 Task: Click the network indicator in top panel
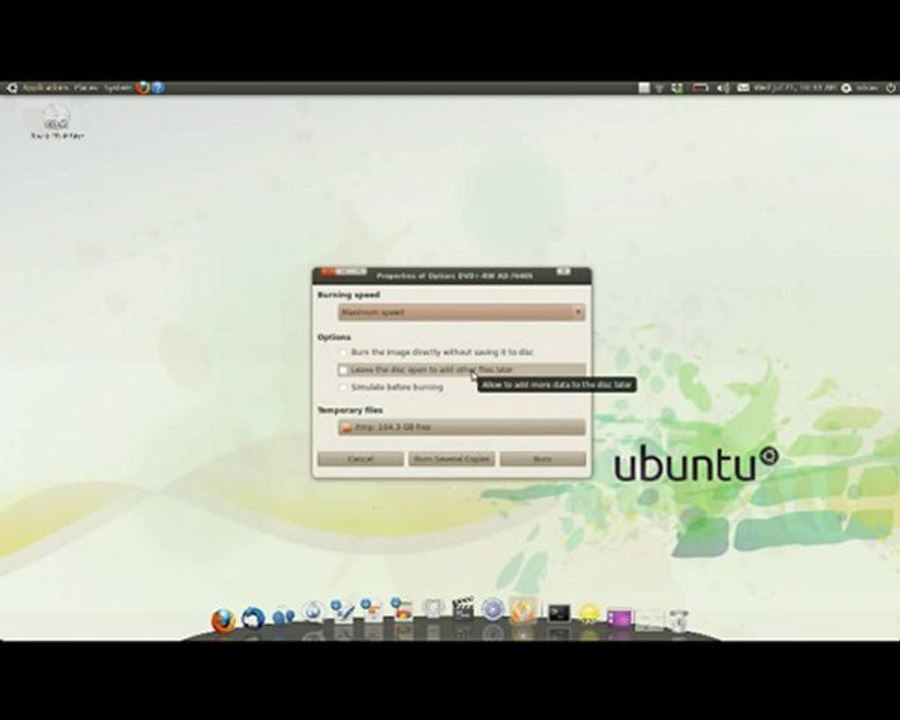pyautogui.click(x=660, y=88)
